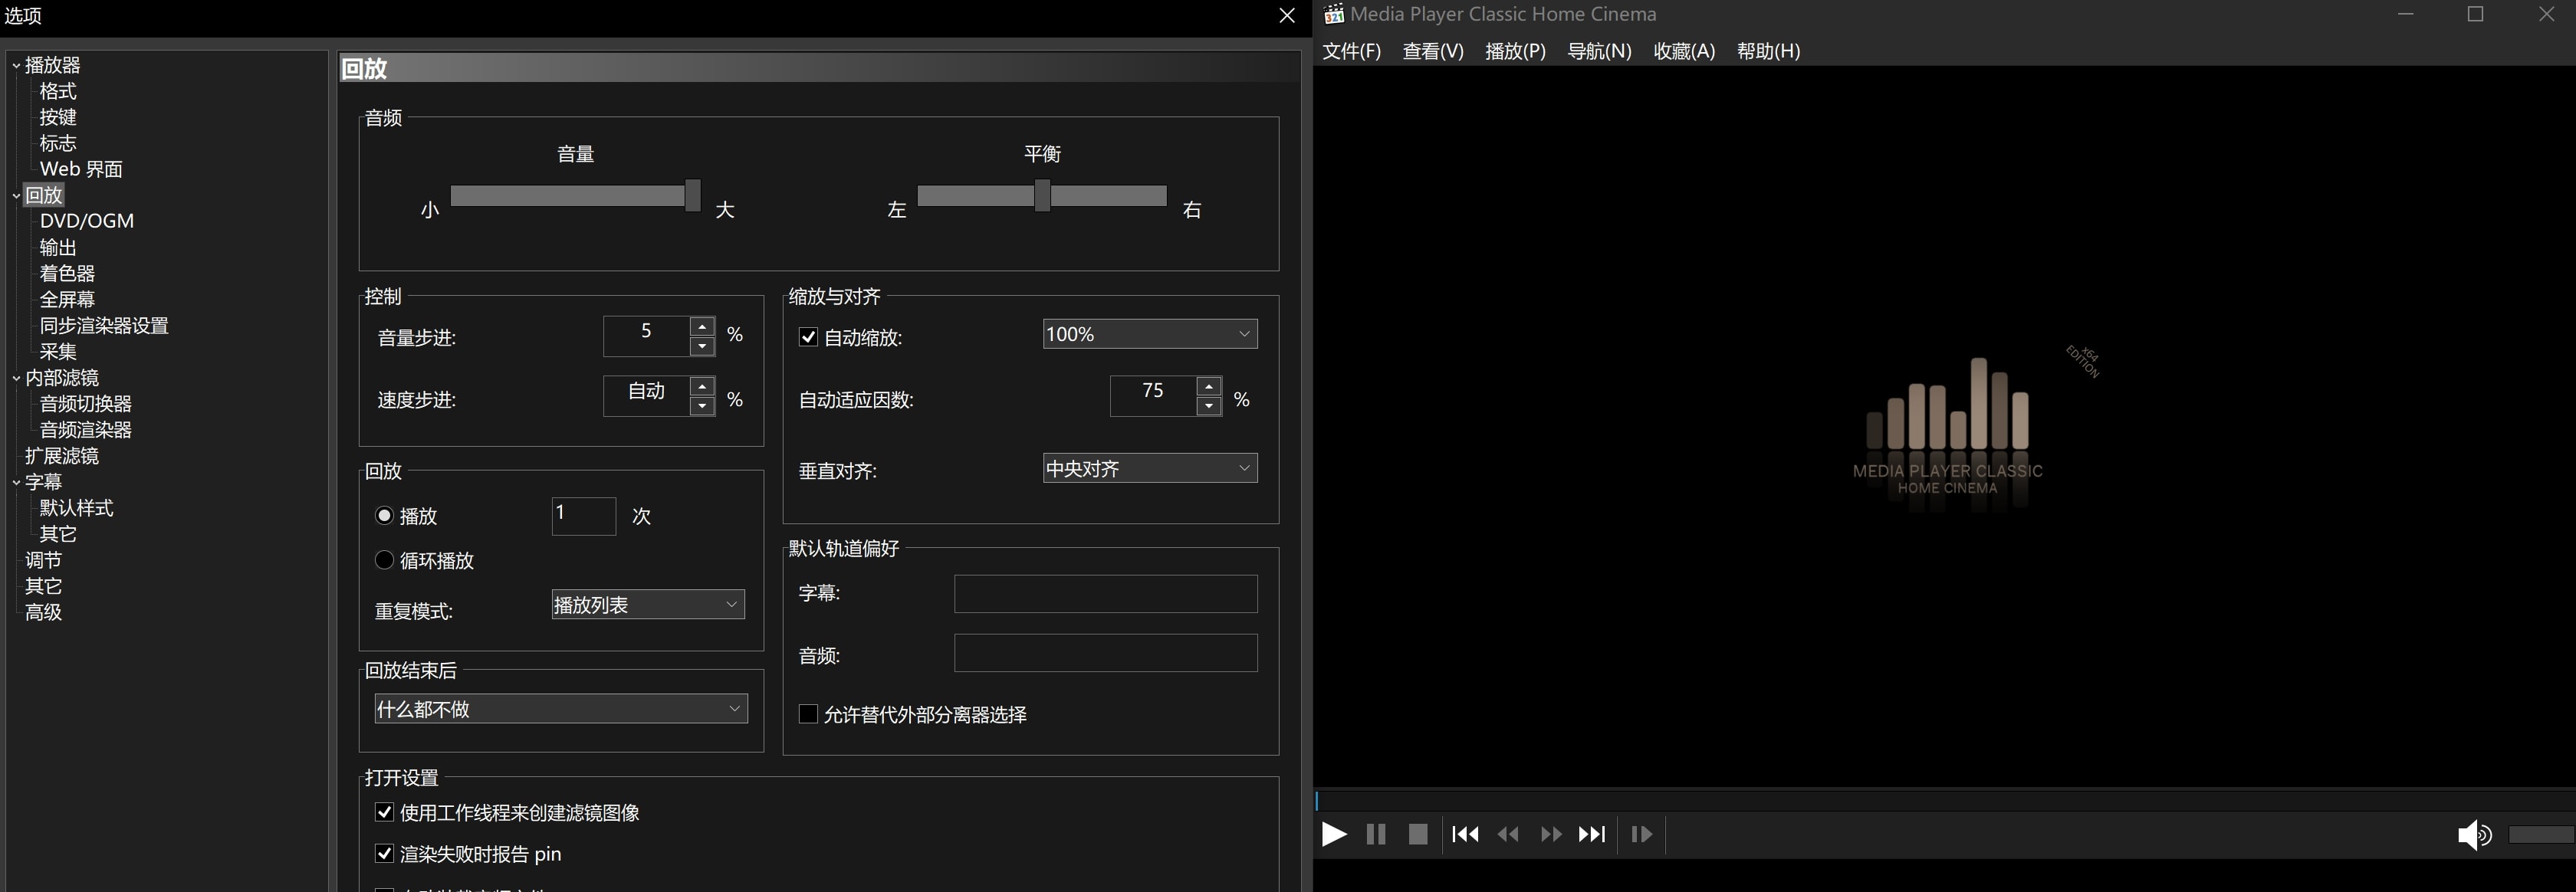The image size is (2576, 892).
Task: Select 同步渲染器设置 in the tree
Action: 104,326
